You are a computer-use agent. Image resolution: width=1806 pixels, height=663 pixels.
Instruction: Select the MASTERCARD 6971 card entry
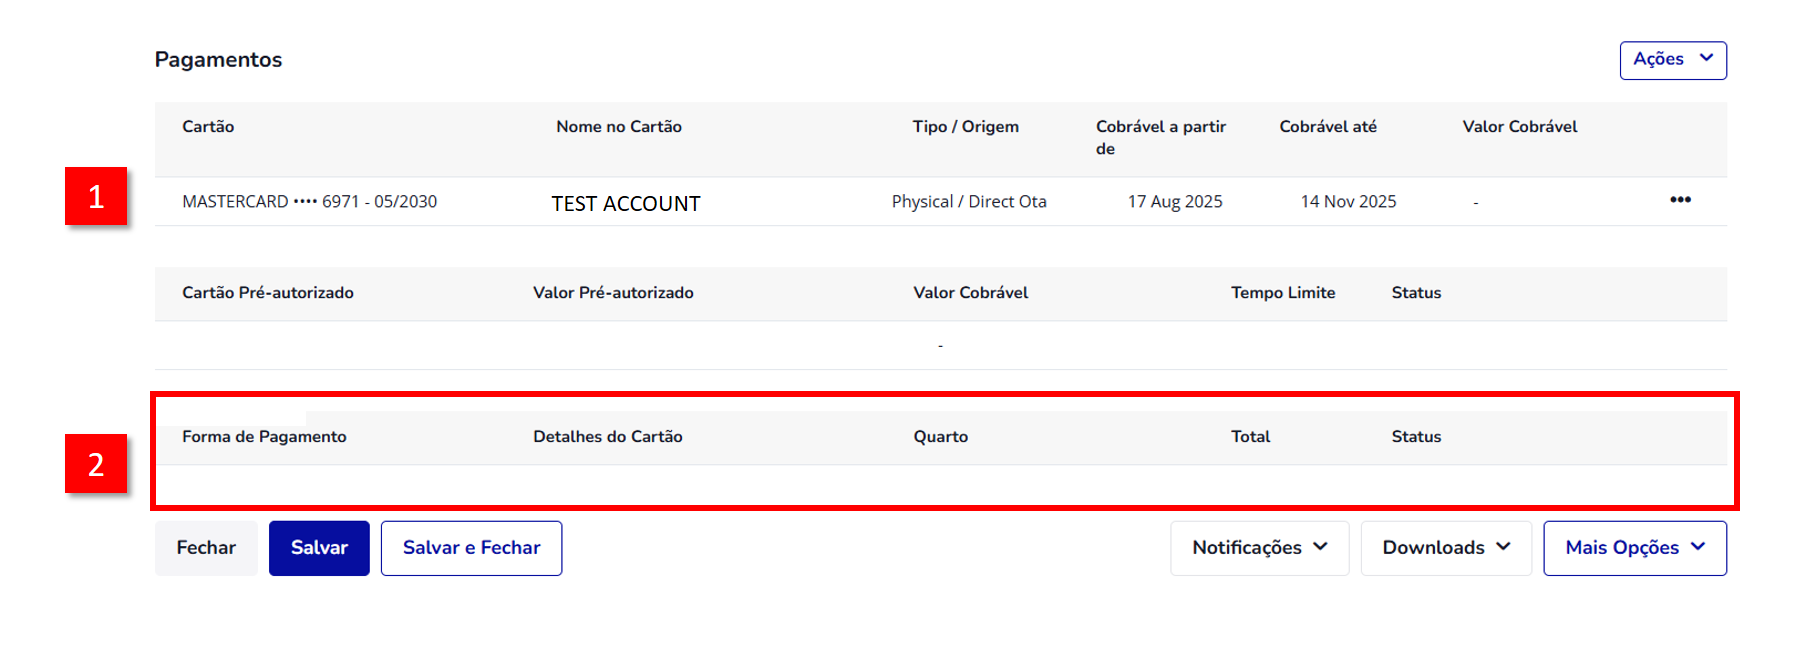point(309,202)
